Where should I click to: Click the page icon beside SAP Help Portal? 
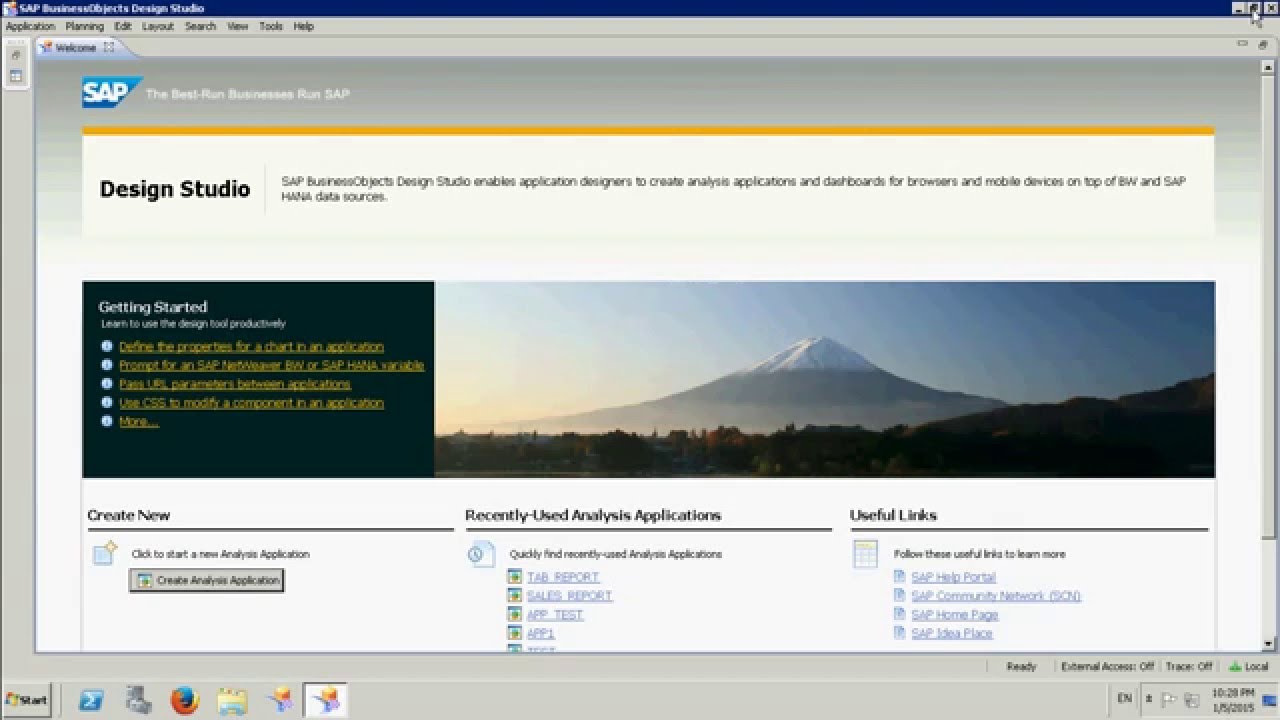pyautogui.click(x=900, y=577)
